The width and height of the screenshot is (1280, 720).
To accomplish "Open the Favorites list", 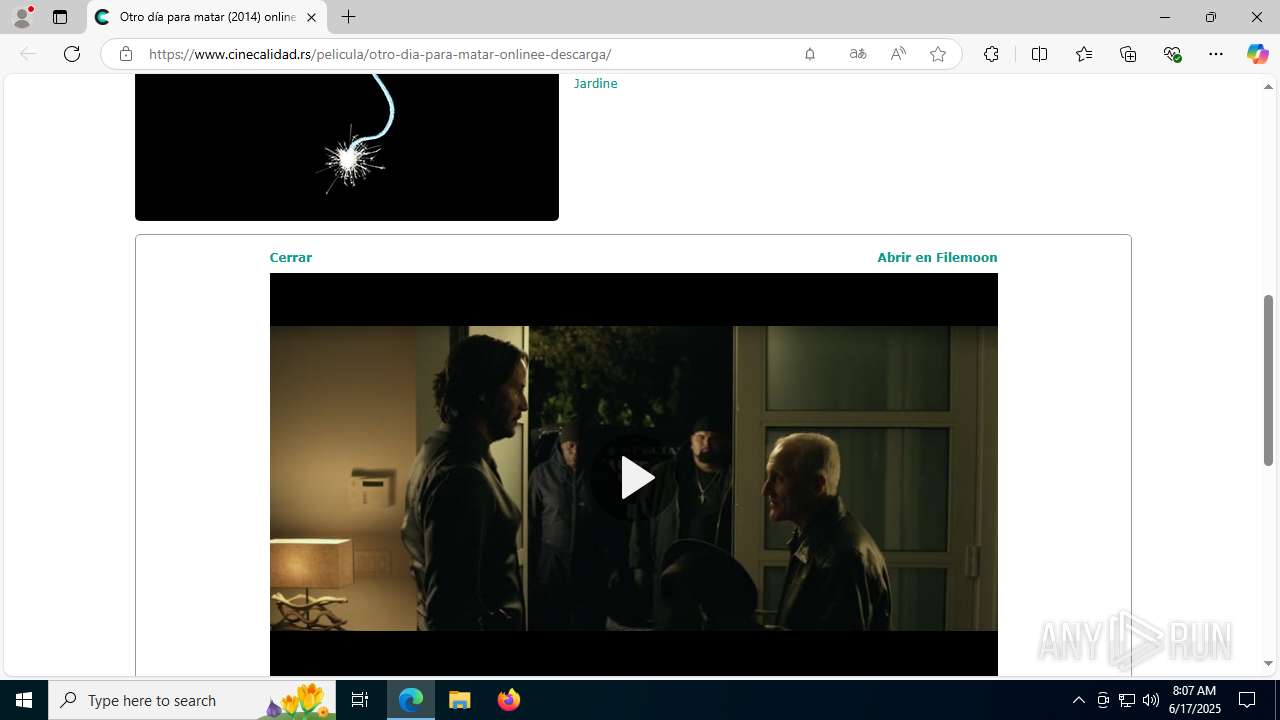I will coord(1084,54).
